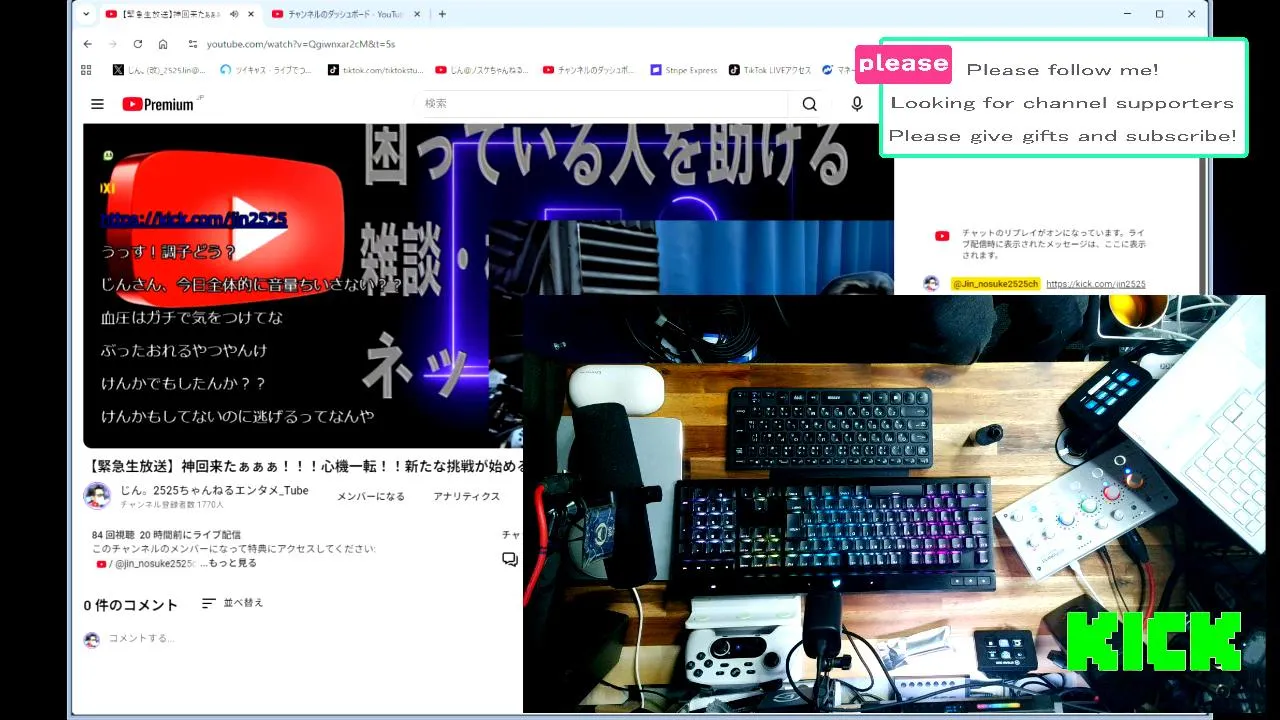Click the 84 回視聴 20 時間前にライブ配信 text
The width and height of the screenshot is (1280, 720).
click(166, 535)
